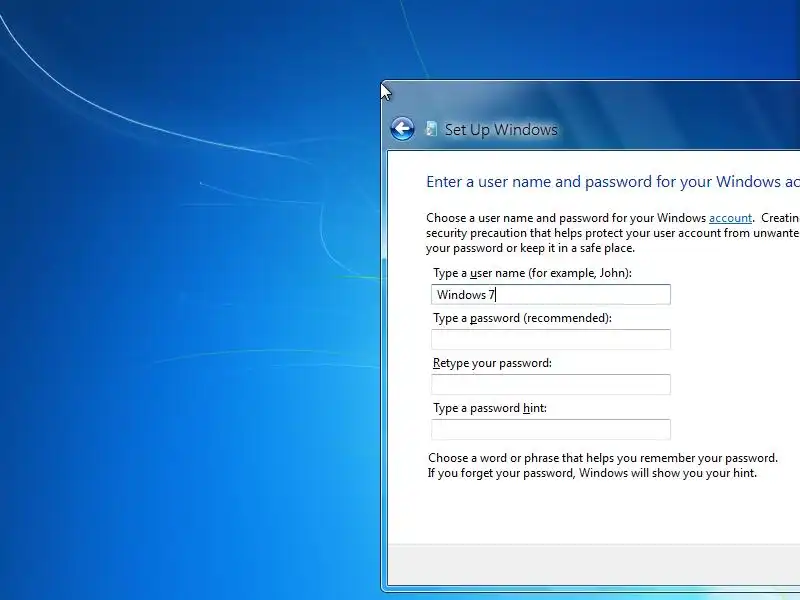Screen dimensions: 800x600
Task: Go back with the blue arrow button
Action: [x=402, y=129]
